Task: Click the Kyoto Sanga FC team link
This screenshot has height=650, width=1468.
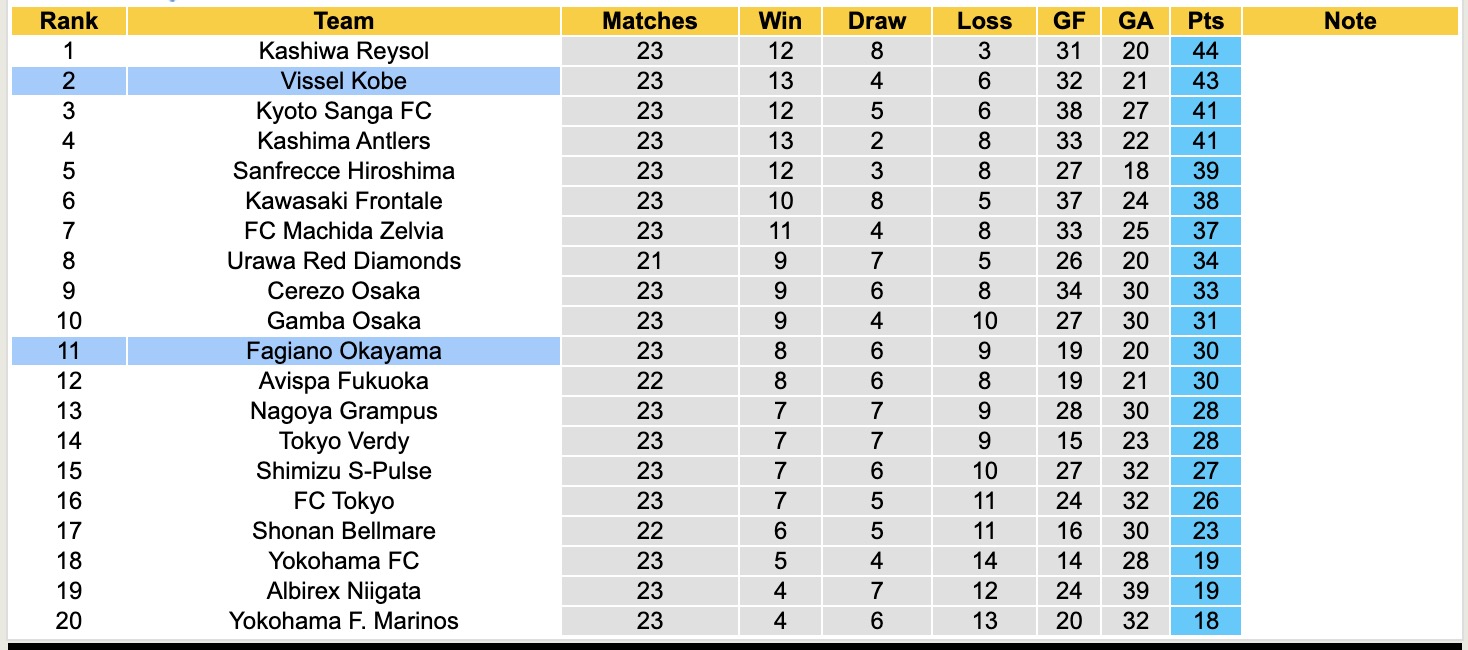Action: pos(343,111)
